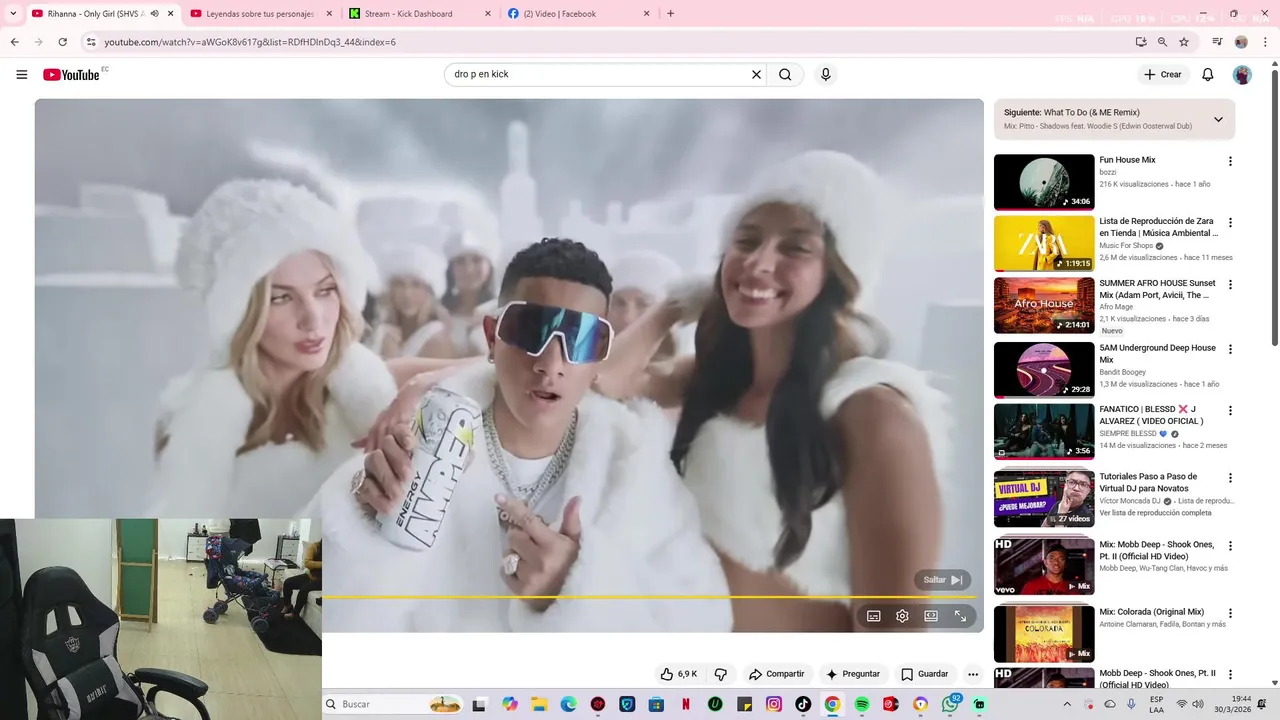Click the Music For Shops channel name
This screenshot has width=1280, height=720.
[1126, 246]
